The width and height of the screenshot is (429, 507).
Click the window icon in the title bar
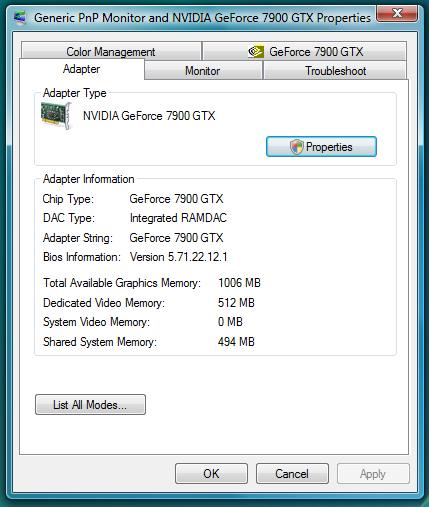point(20,17)
